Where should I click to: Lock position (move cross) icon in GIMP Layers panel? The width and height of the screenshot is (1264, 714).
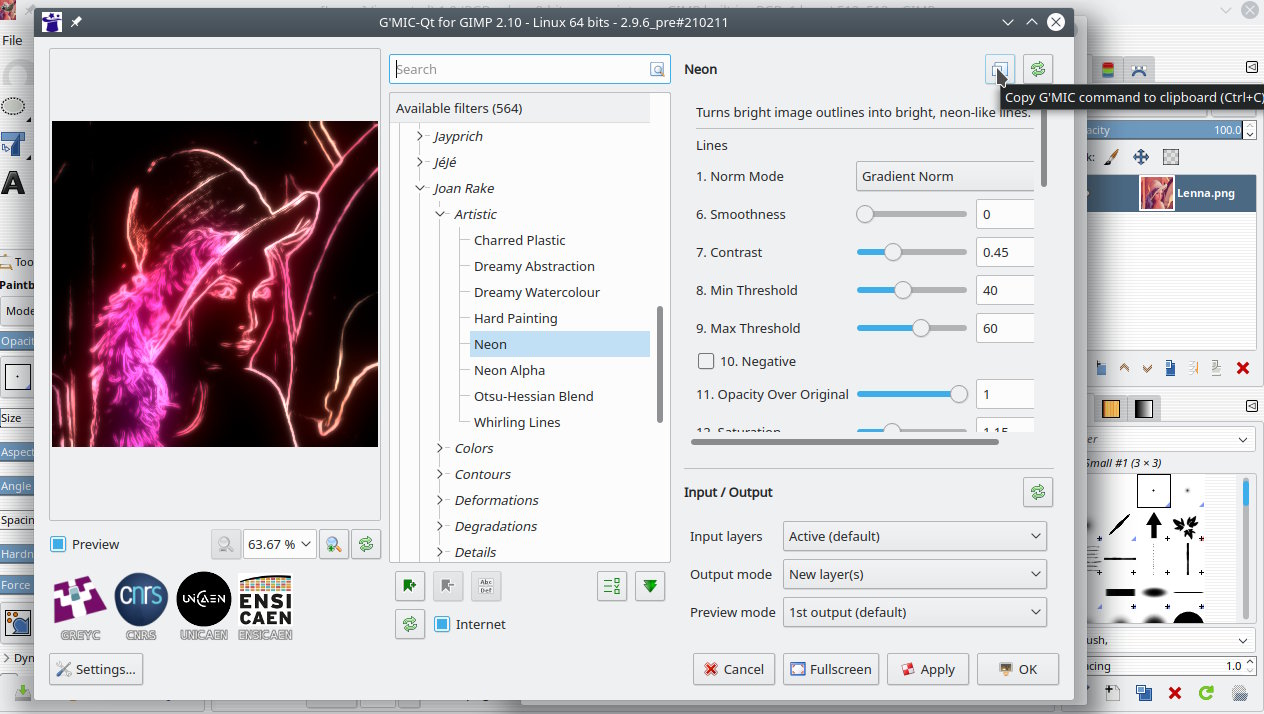(1140, 157)
